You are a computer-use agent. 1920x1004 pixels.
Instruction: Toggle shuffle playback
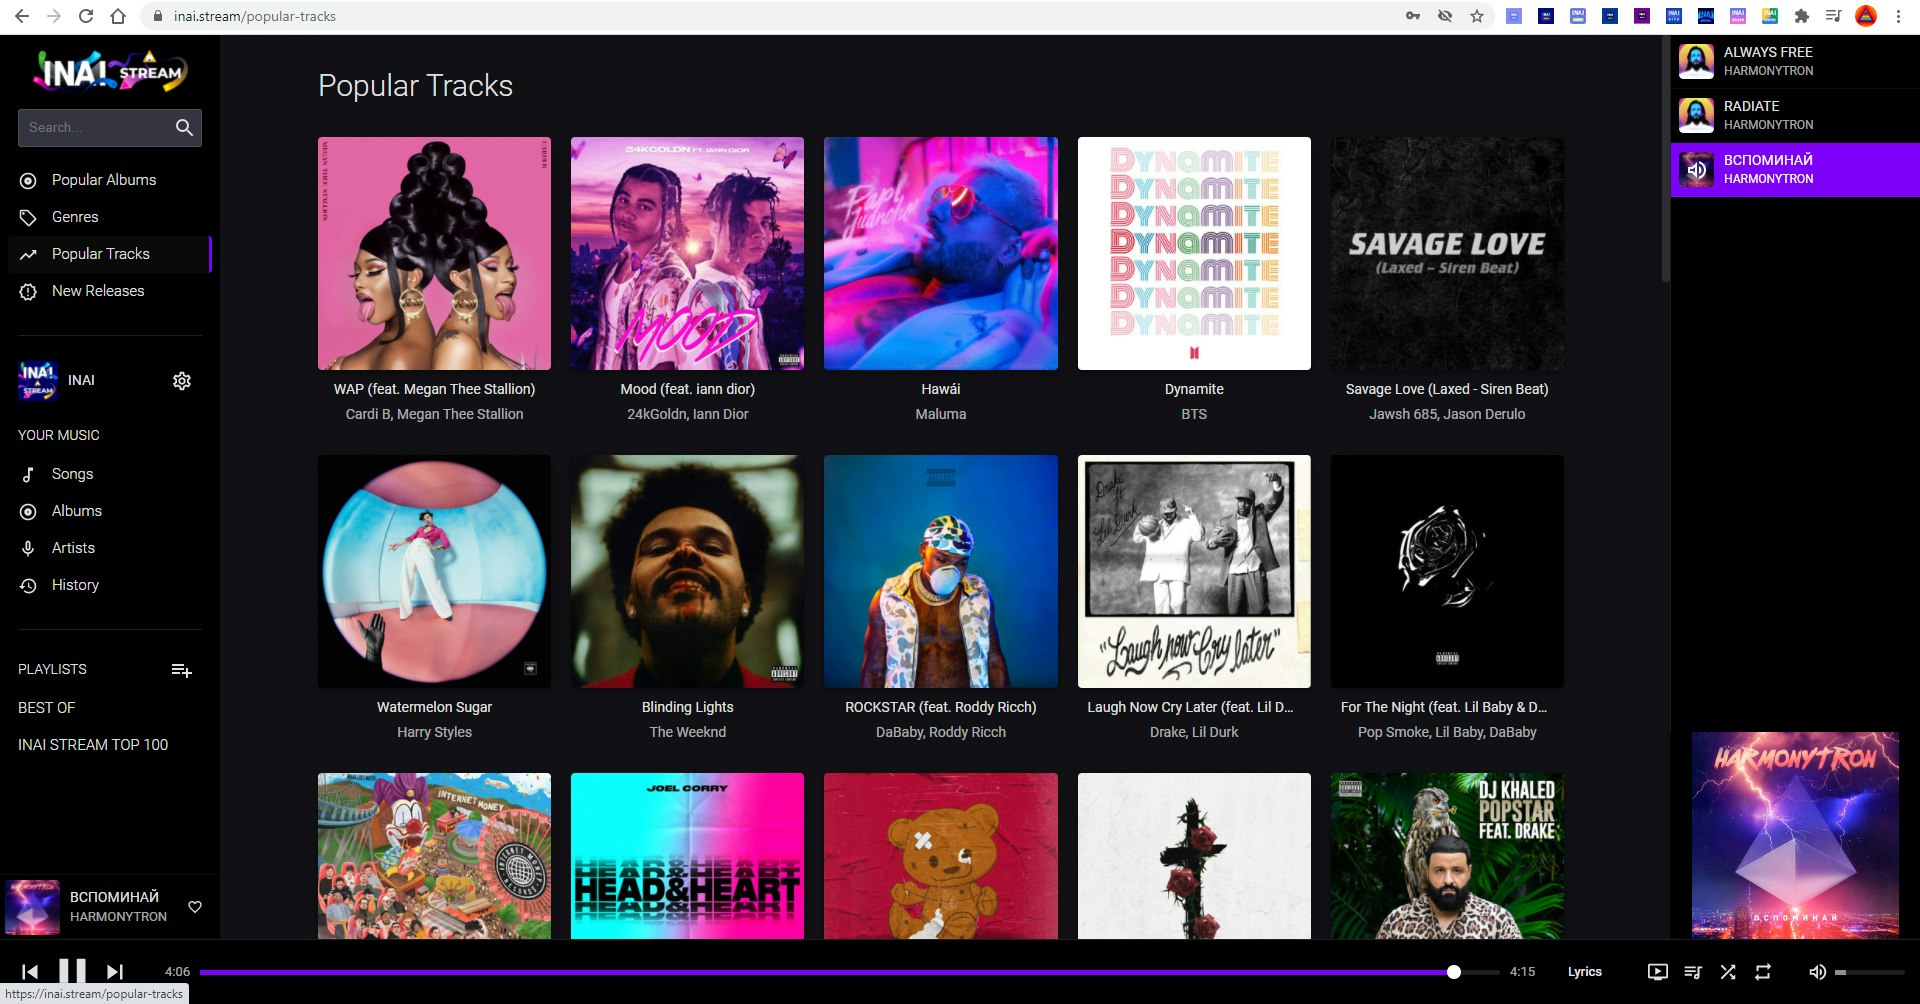1728,972
